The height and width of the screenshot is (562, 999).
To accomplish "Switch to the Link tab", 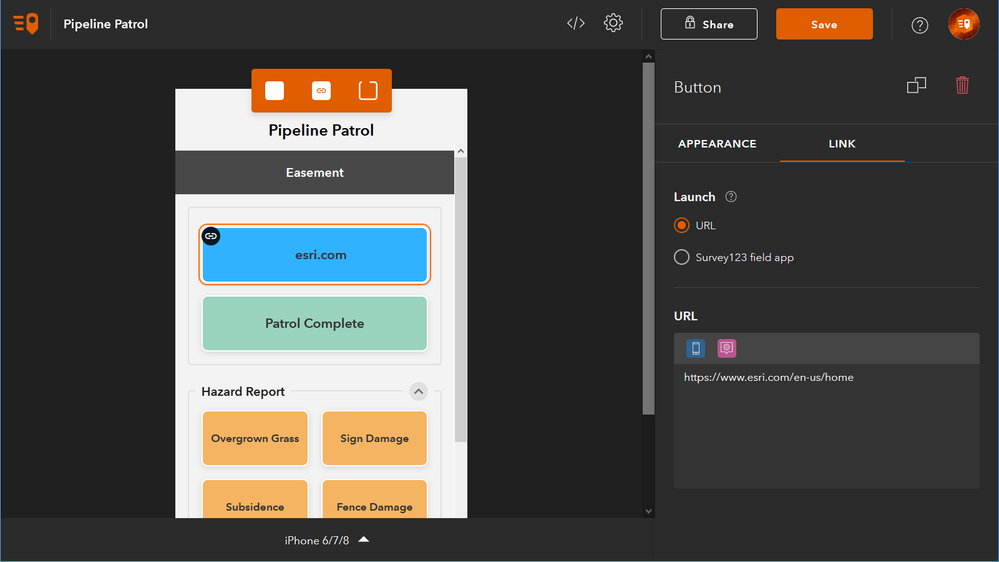I will [842, 144].
